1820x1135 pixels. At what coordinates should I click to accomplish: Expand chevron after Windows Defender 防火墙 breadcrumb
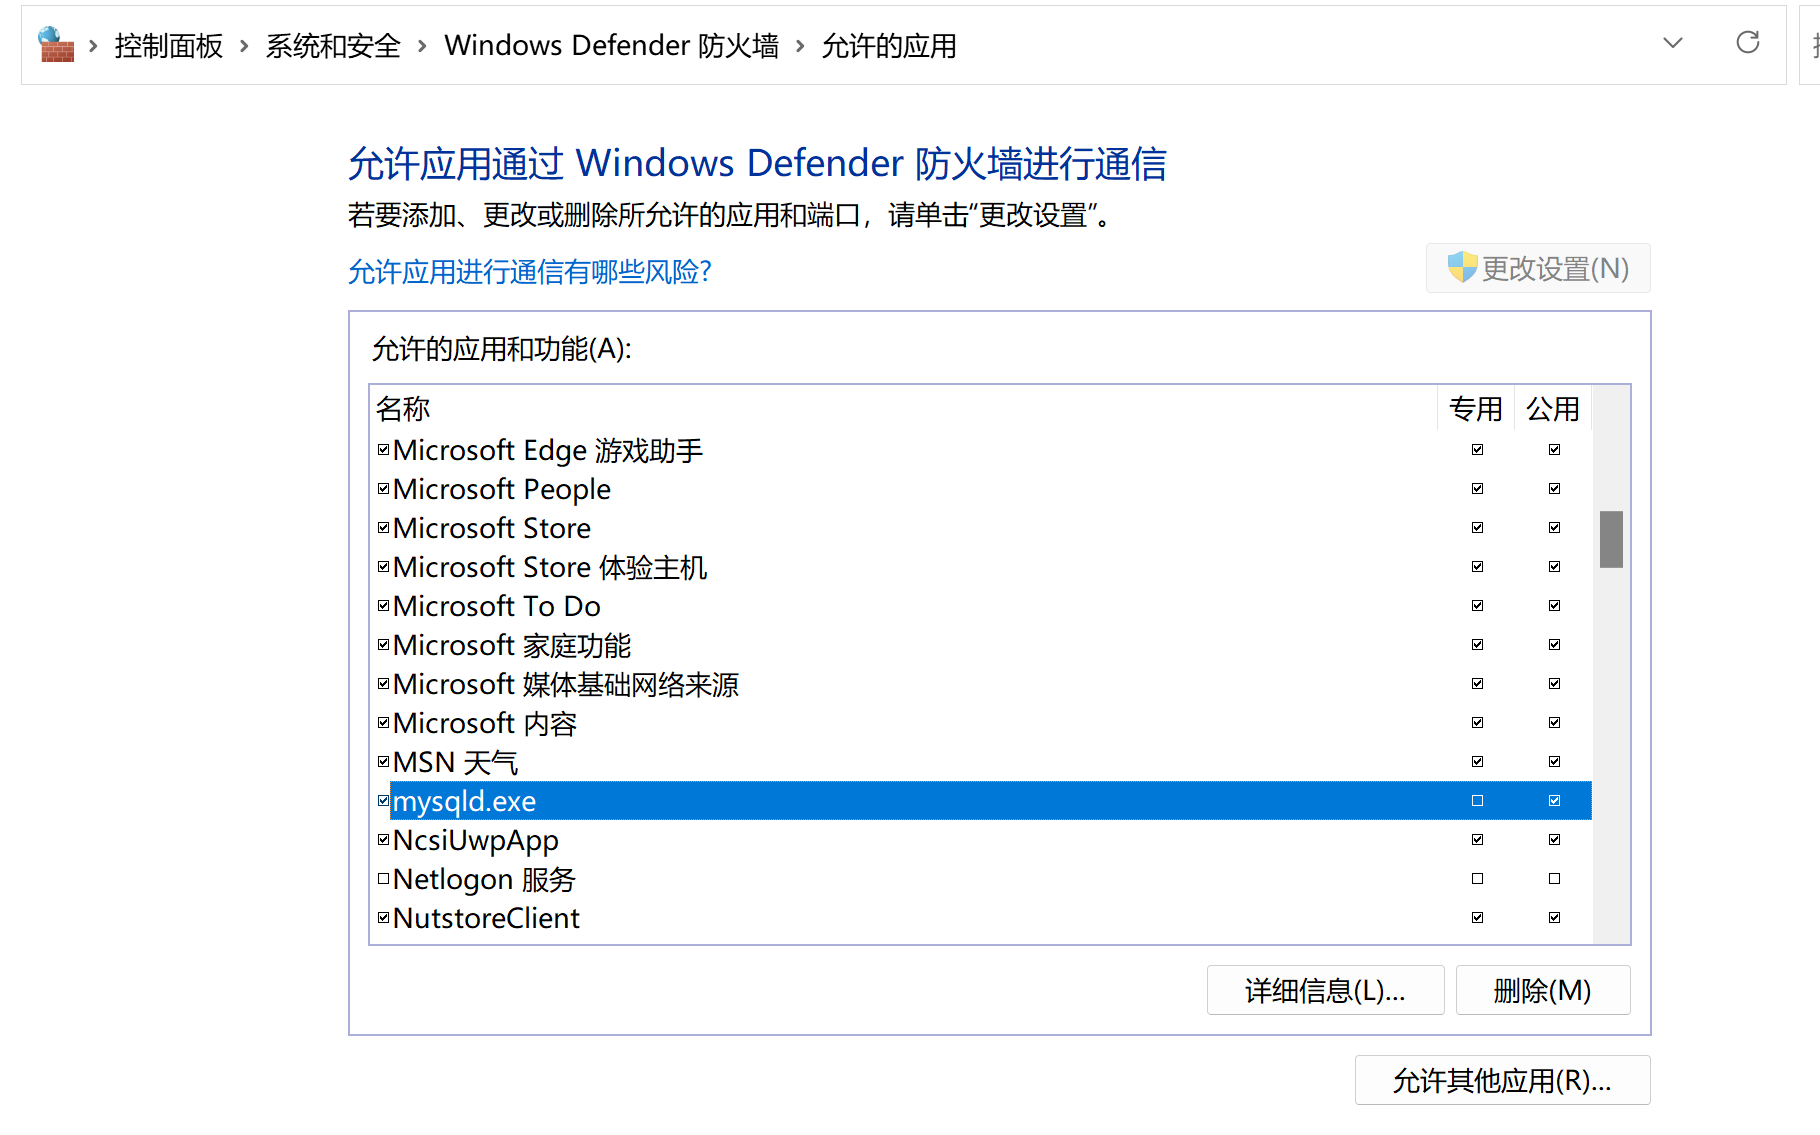[x=800, y=46]
